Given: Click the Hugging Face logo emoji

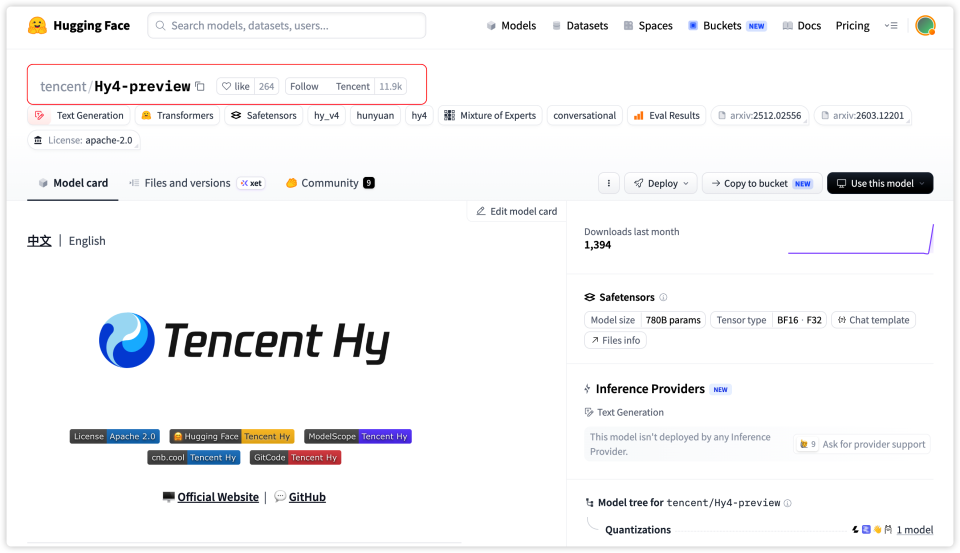Looking at the screenshot, I should [37, 25].
